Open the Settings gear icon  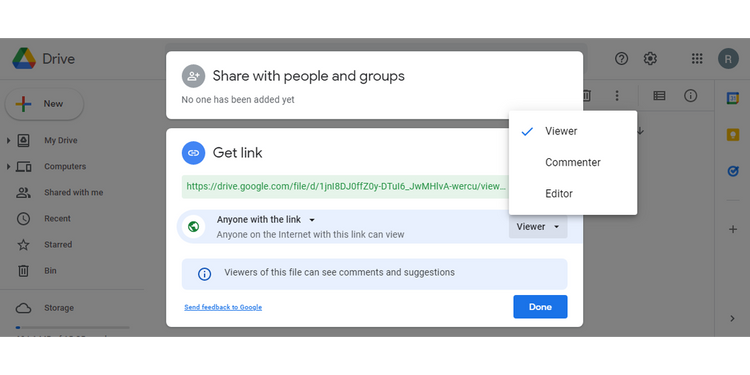[650, 59]
